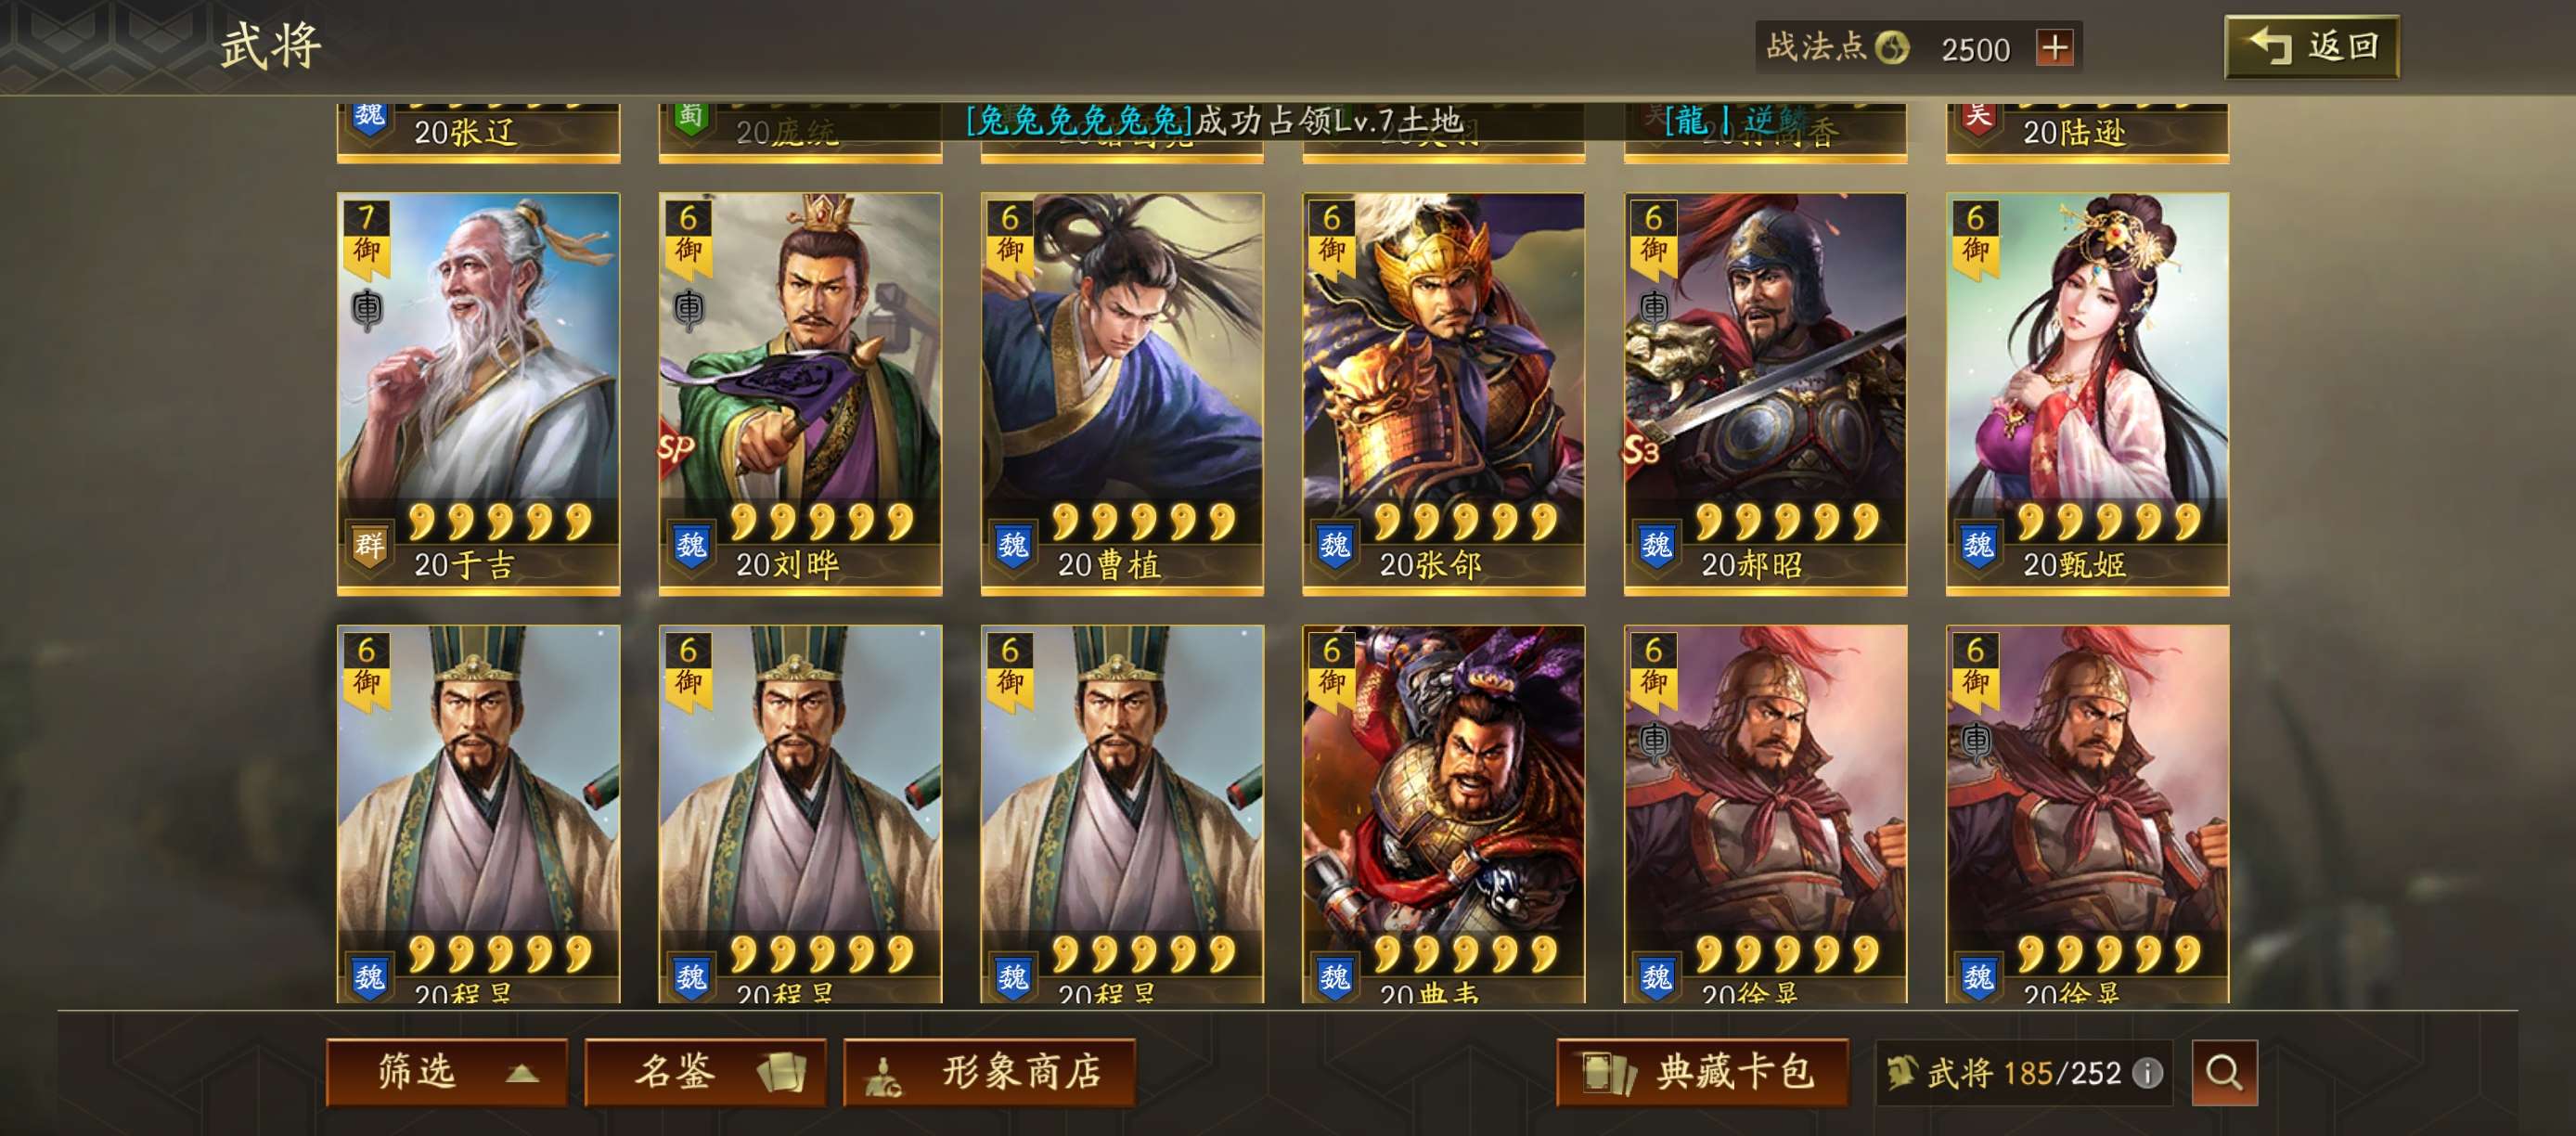
Task: Click the info icon next to 武将 185/252
Action: pyautogui.click(x=2147, y=1074)
